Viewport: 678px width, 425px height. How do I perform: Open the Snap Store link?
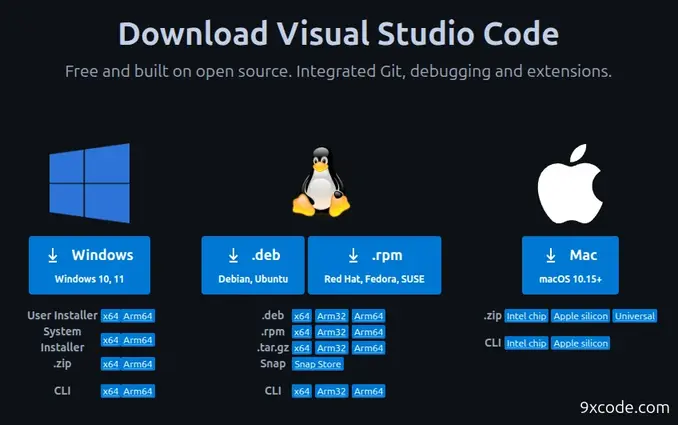tap(318, 364)
